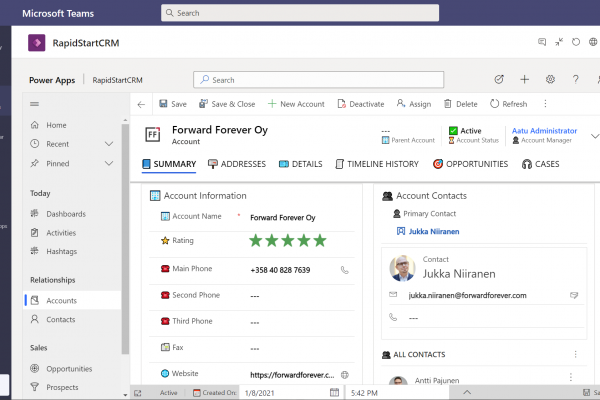Switch to the CASES tab

tap(540, 164)
